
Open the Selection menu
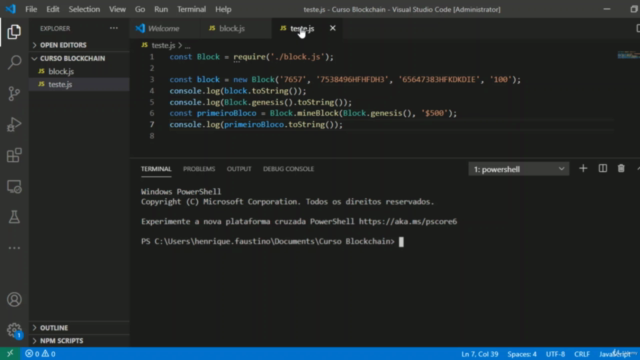(x=84, y=9)
